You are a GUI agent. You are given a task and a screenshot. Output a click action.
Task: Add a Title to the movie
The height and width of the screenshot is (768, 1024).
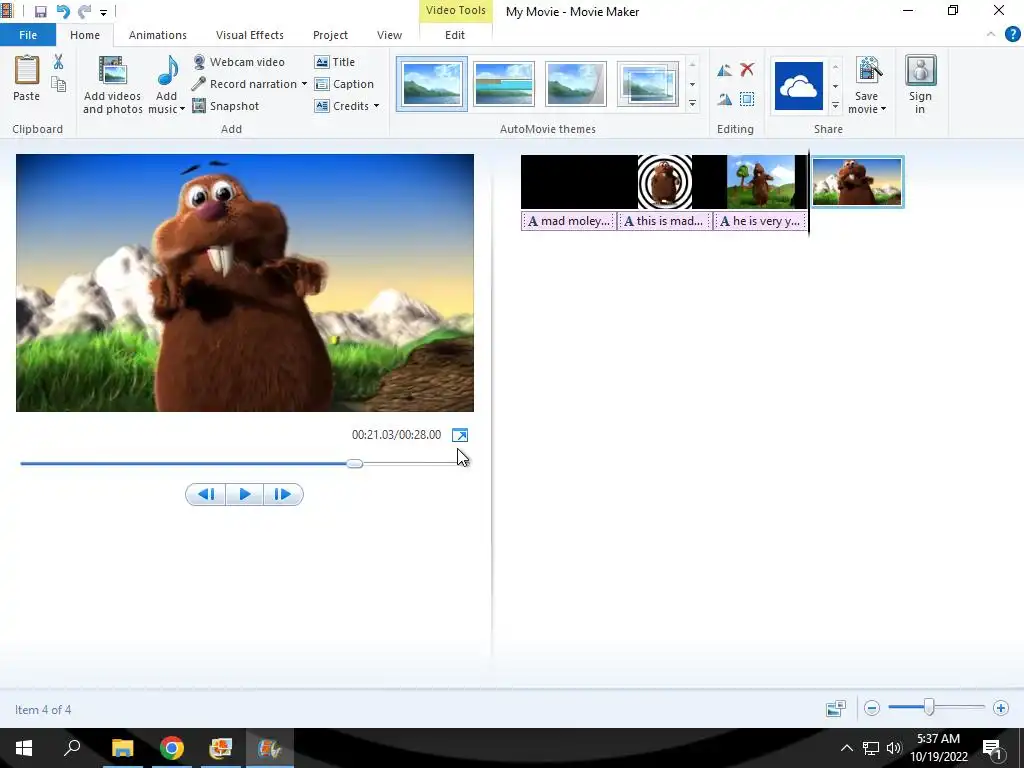click(x=335, y=62)
